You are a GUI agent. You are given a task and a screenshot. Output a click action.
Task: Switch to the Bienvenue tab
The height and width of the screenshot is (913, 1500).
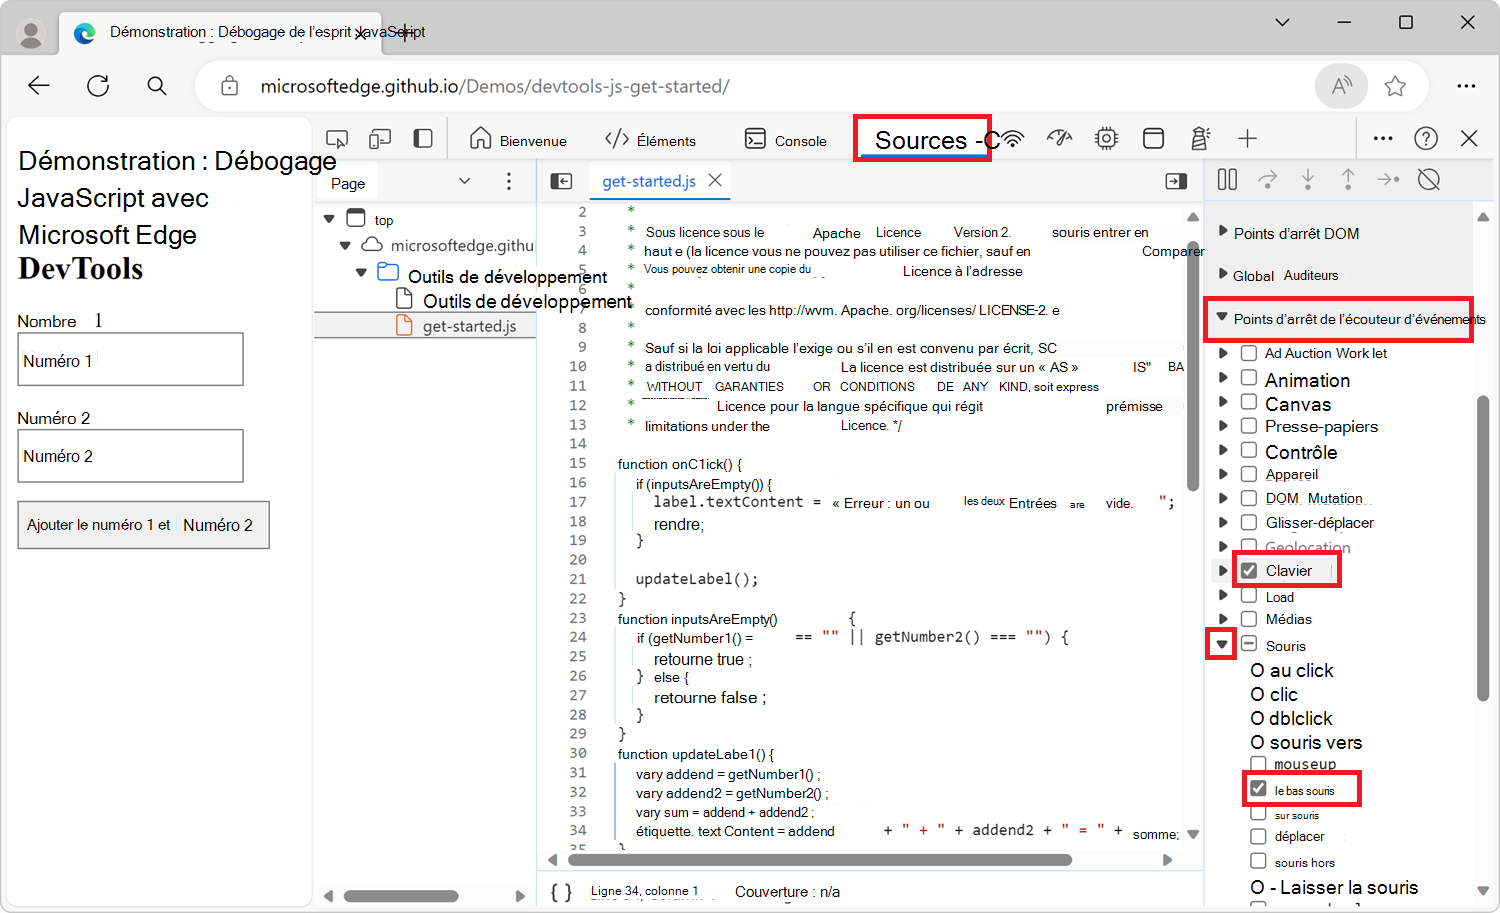518,140
